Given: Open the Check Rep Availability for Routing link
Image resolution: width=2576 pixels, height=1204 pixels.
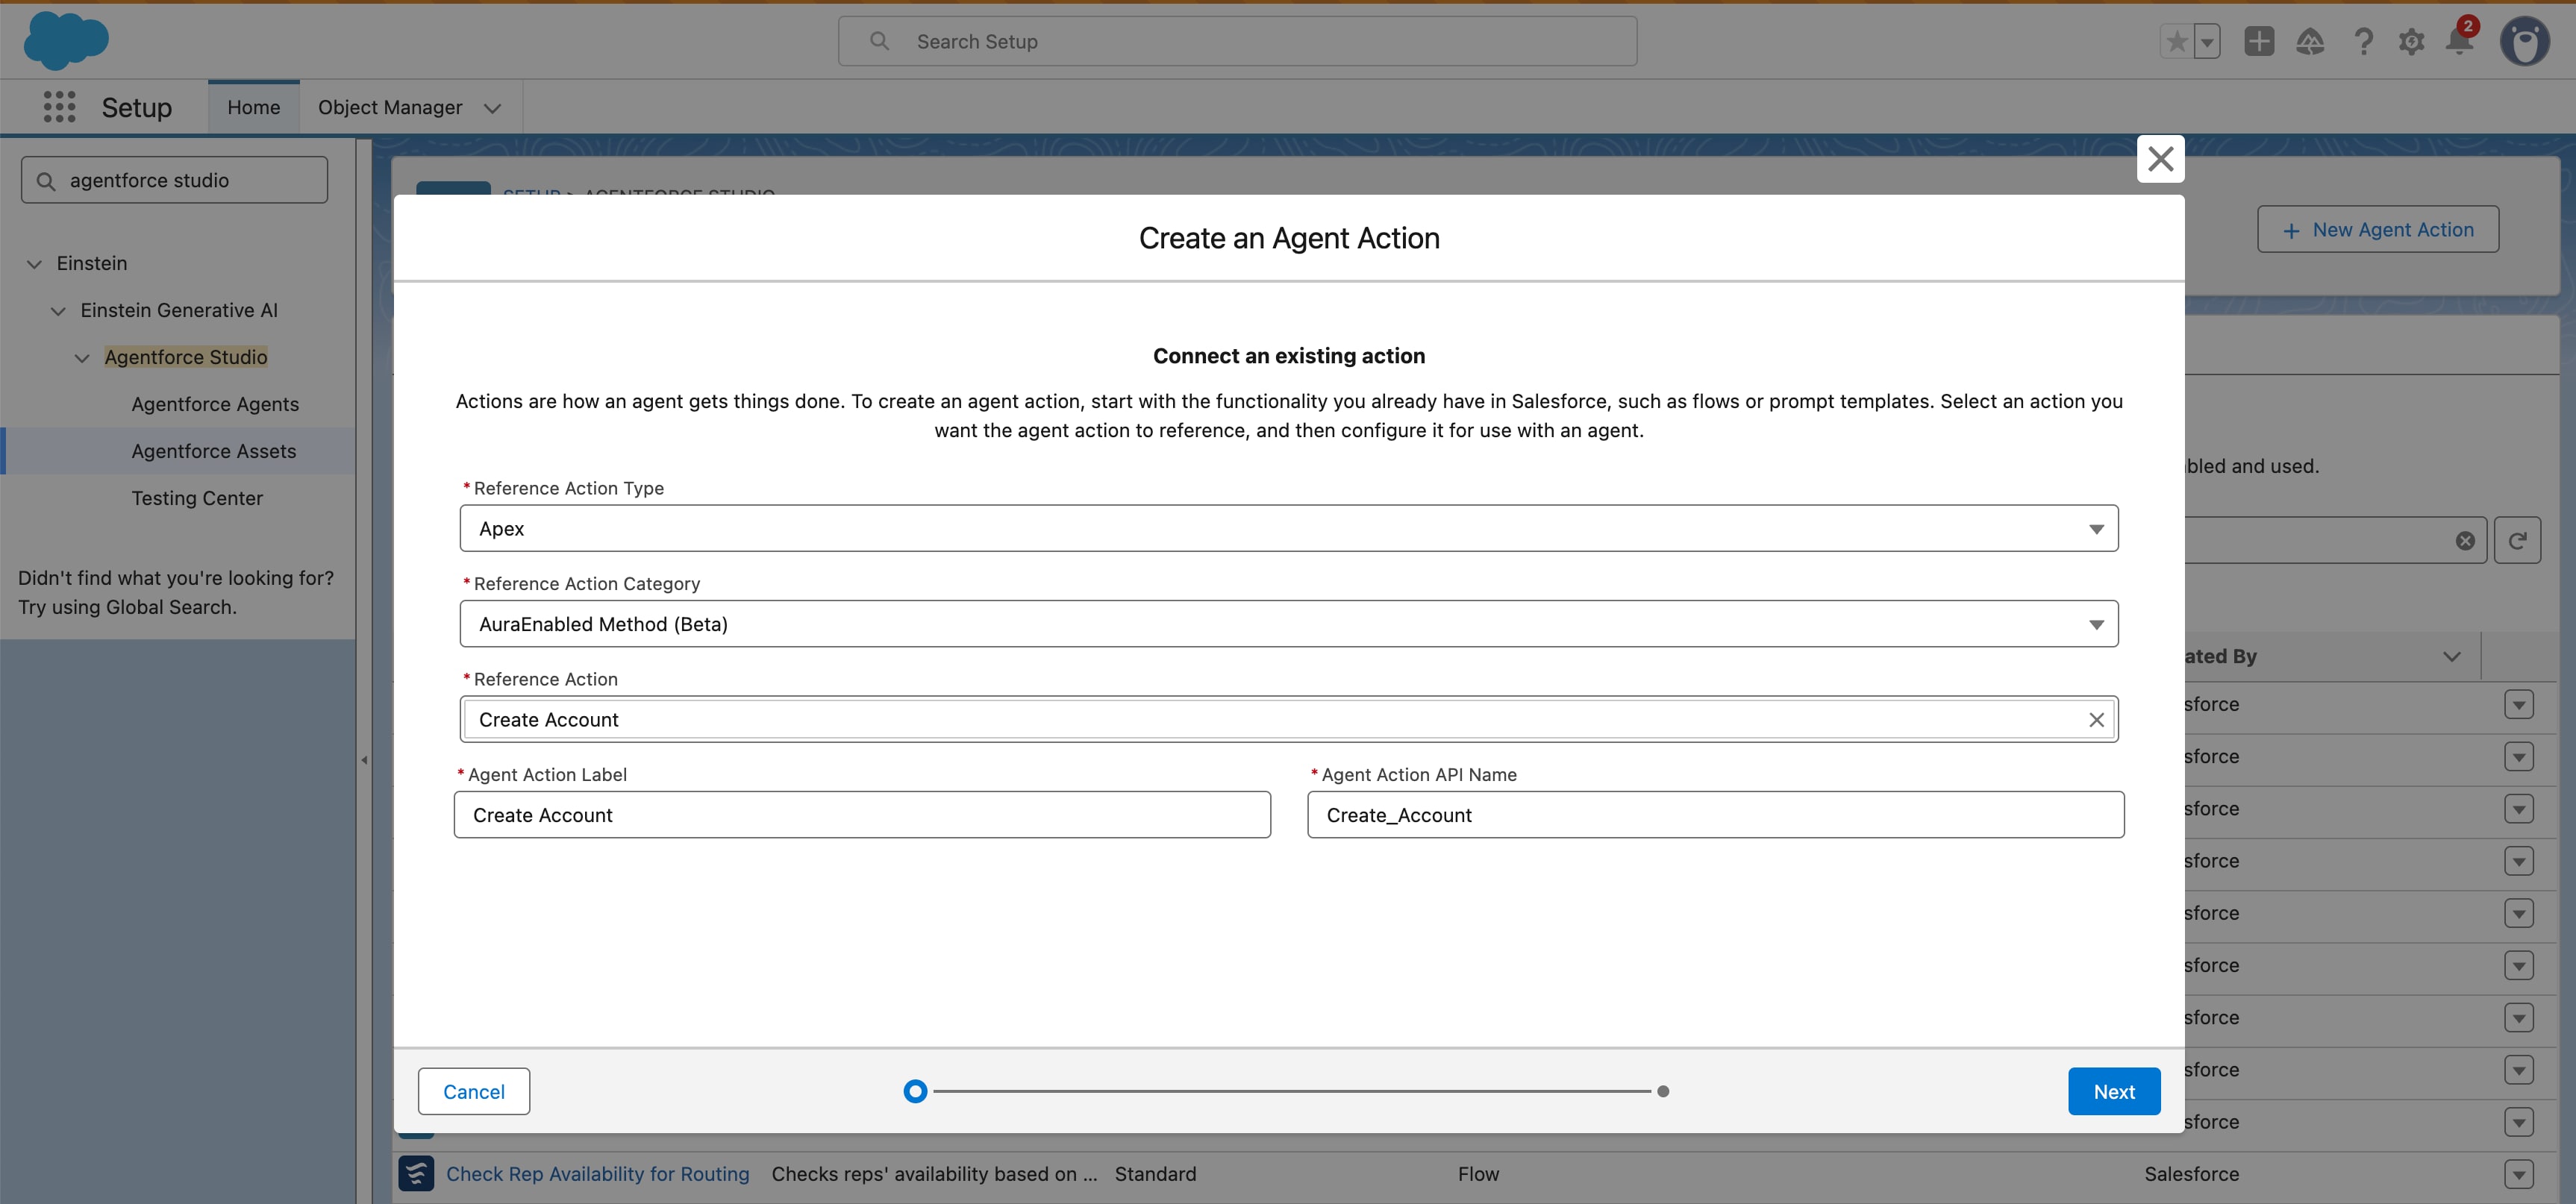Looking at the screenshot, I should pyautogui.click(x=598, y=1173).
